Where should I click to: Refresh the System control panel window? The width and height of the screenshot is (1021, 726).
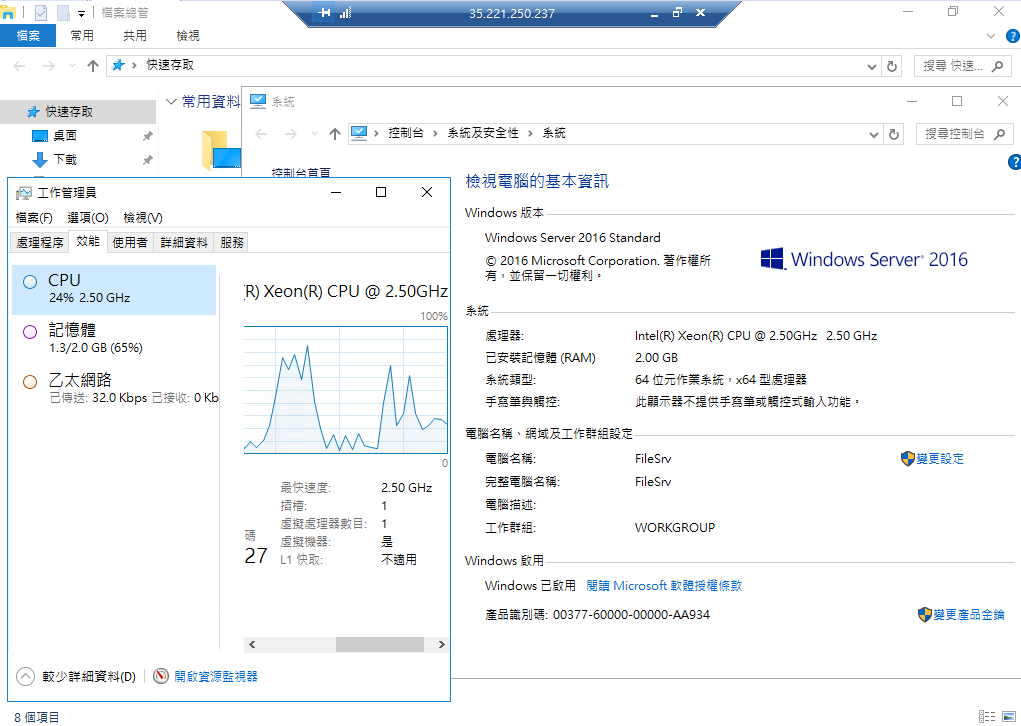coord(894,134)
